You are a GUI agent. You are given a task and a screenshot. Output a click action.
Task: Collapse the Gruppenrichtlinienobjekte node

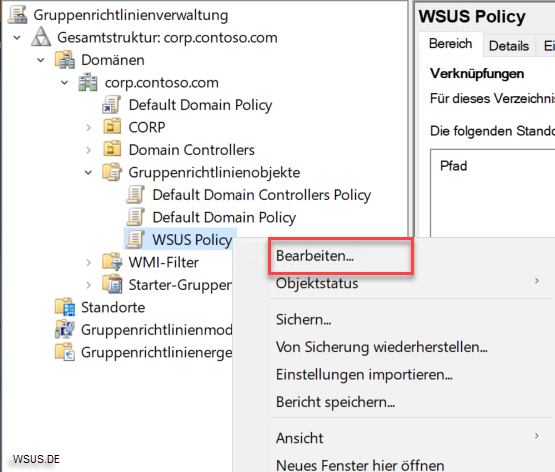(x=88, y=173)
